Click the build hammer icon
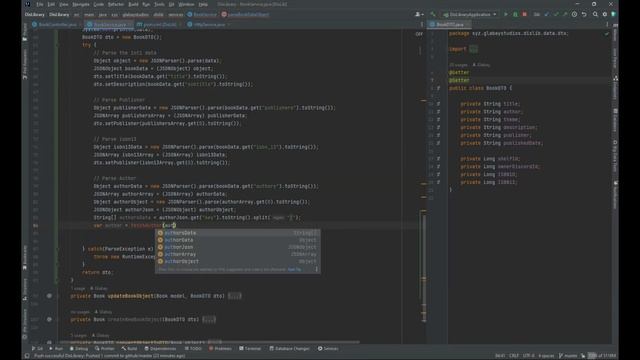The image size is (640, 360). pos(433,14)
